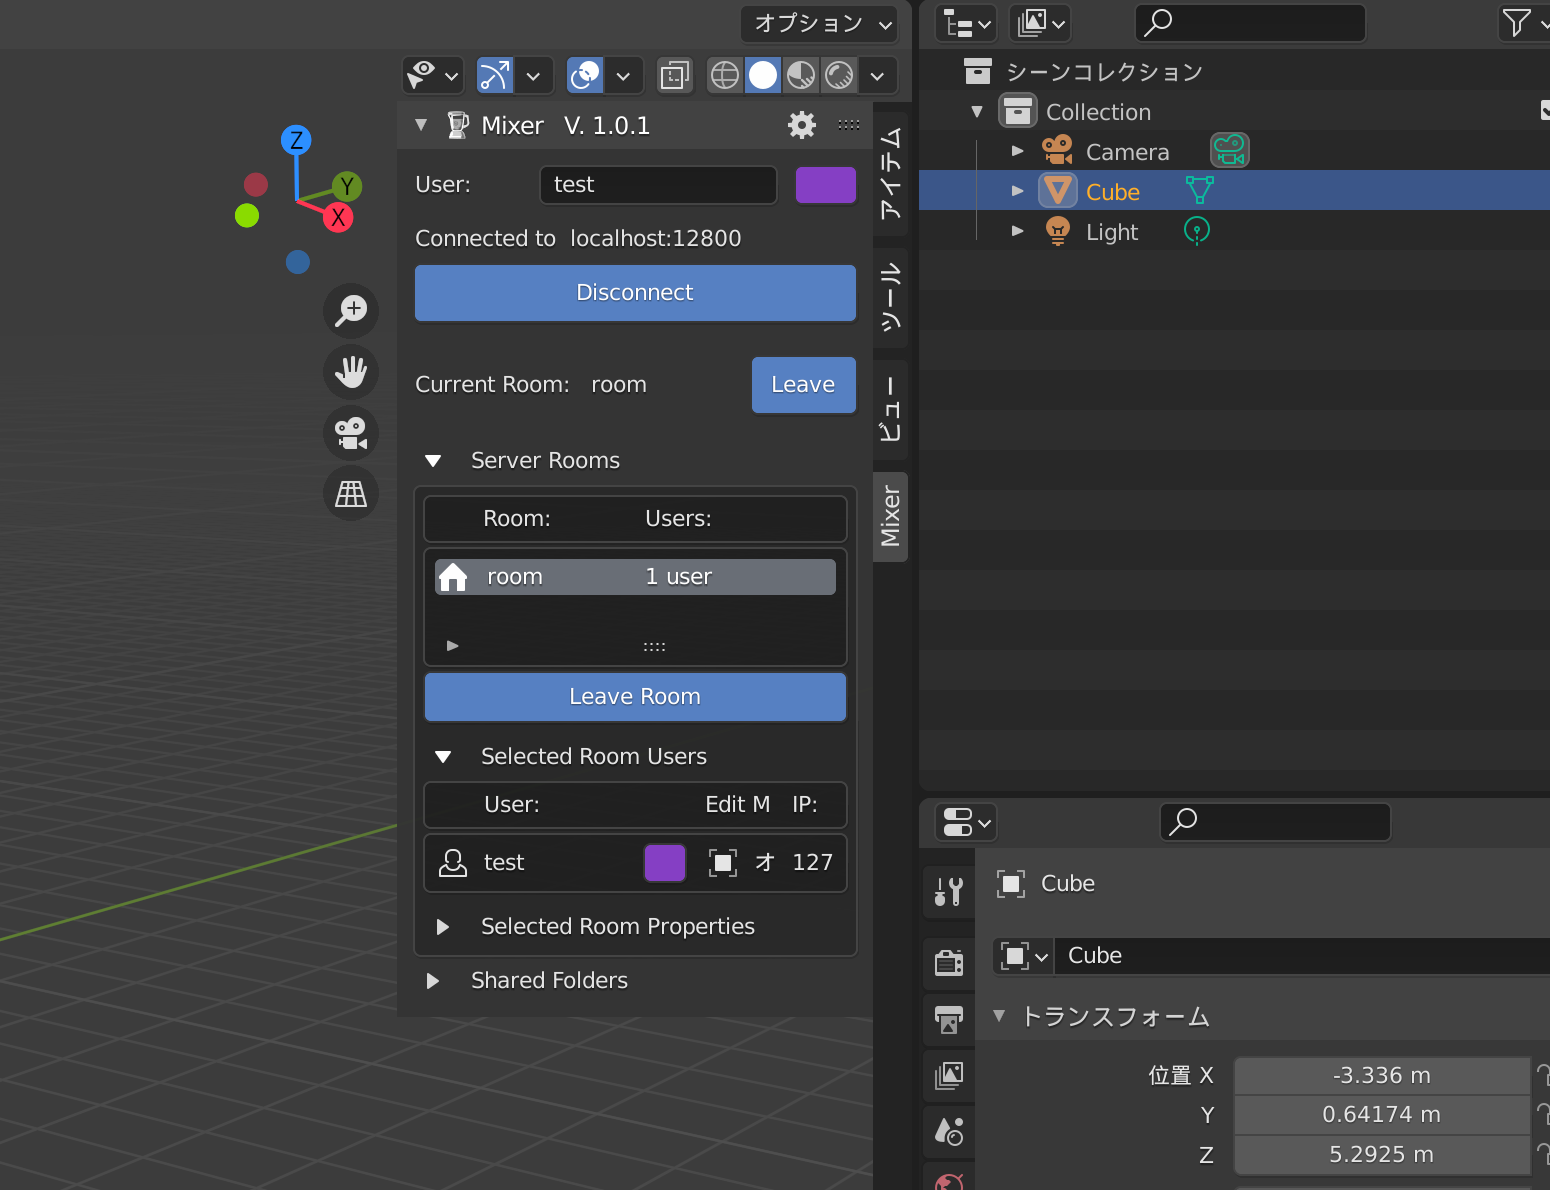The height and width of the screenshot is (1190, 1550).
Task: Click test user's purple color swatch
Action: point(665,863)
